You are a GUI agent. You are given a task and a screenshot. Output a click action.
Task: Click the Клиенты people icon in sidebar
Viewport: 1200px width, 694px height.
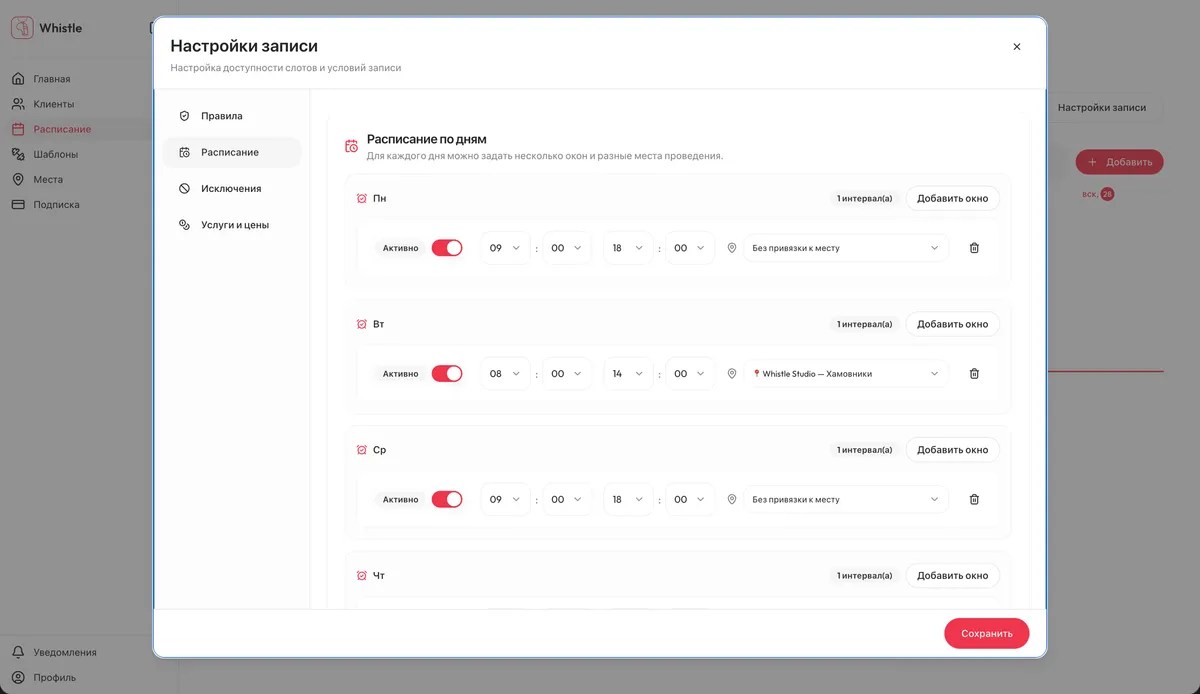(18, 104)
